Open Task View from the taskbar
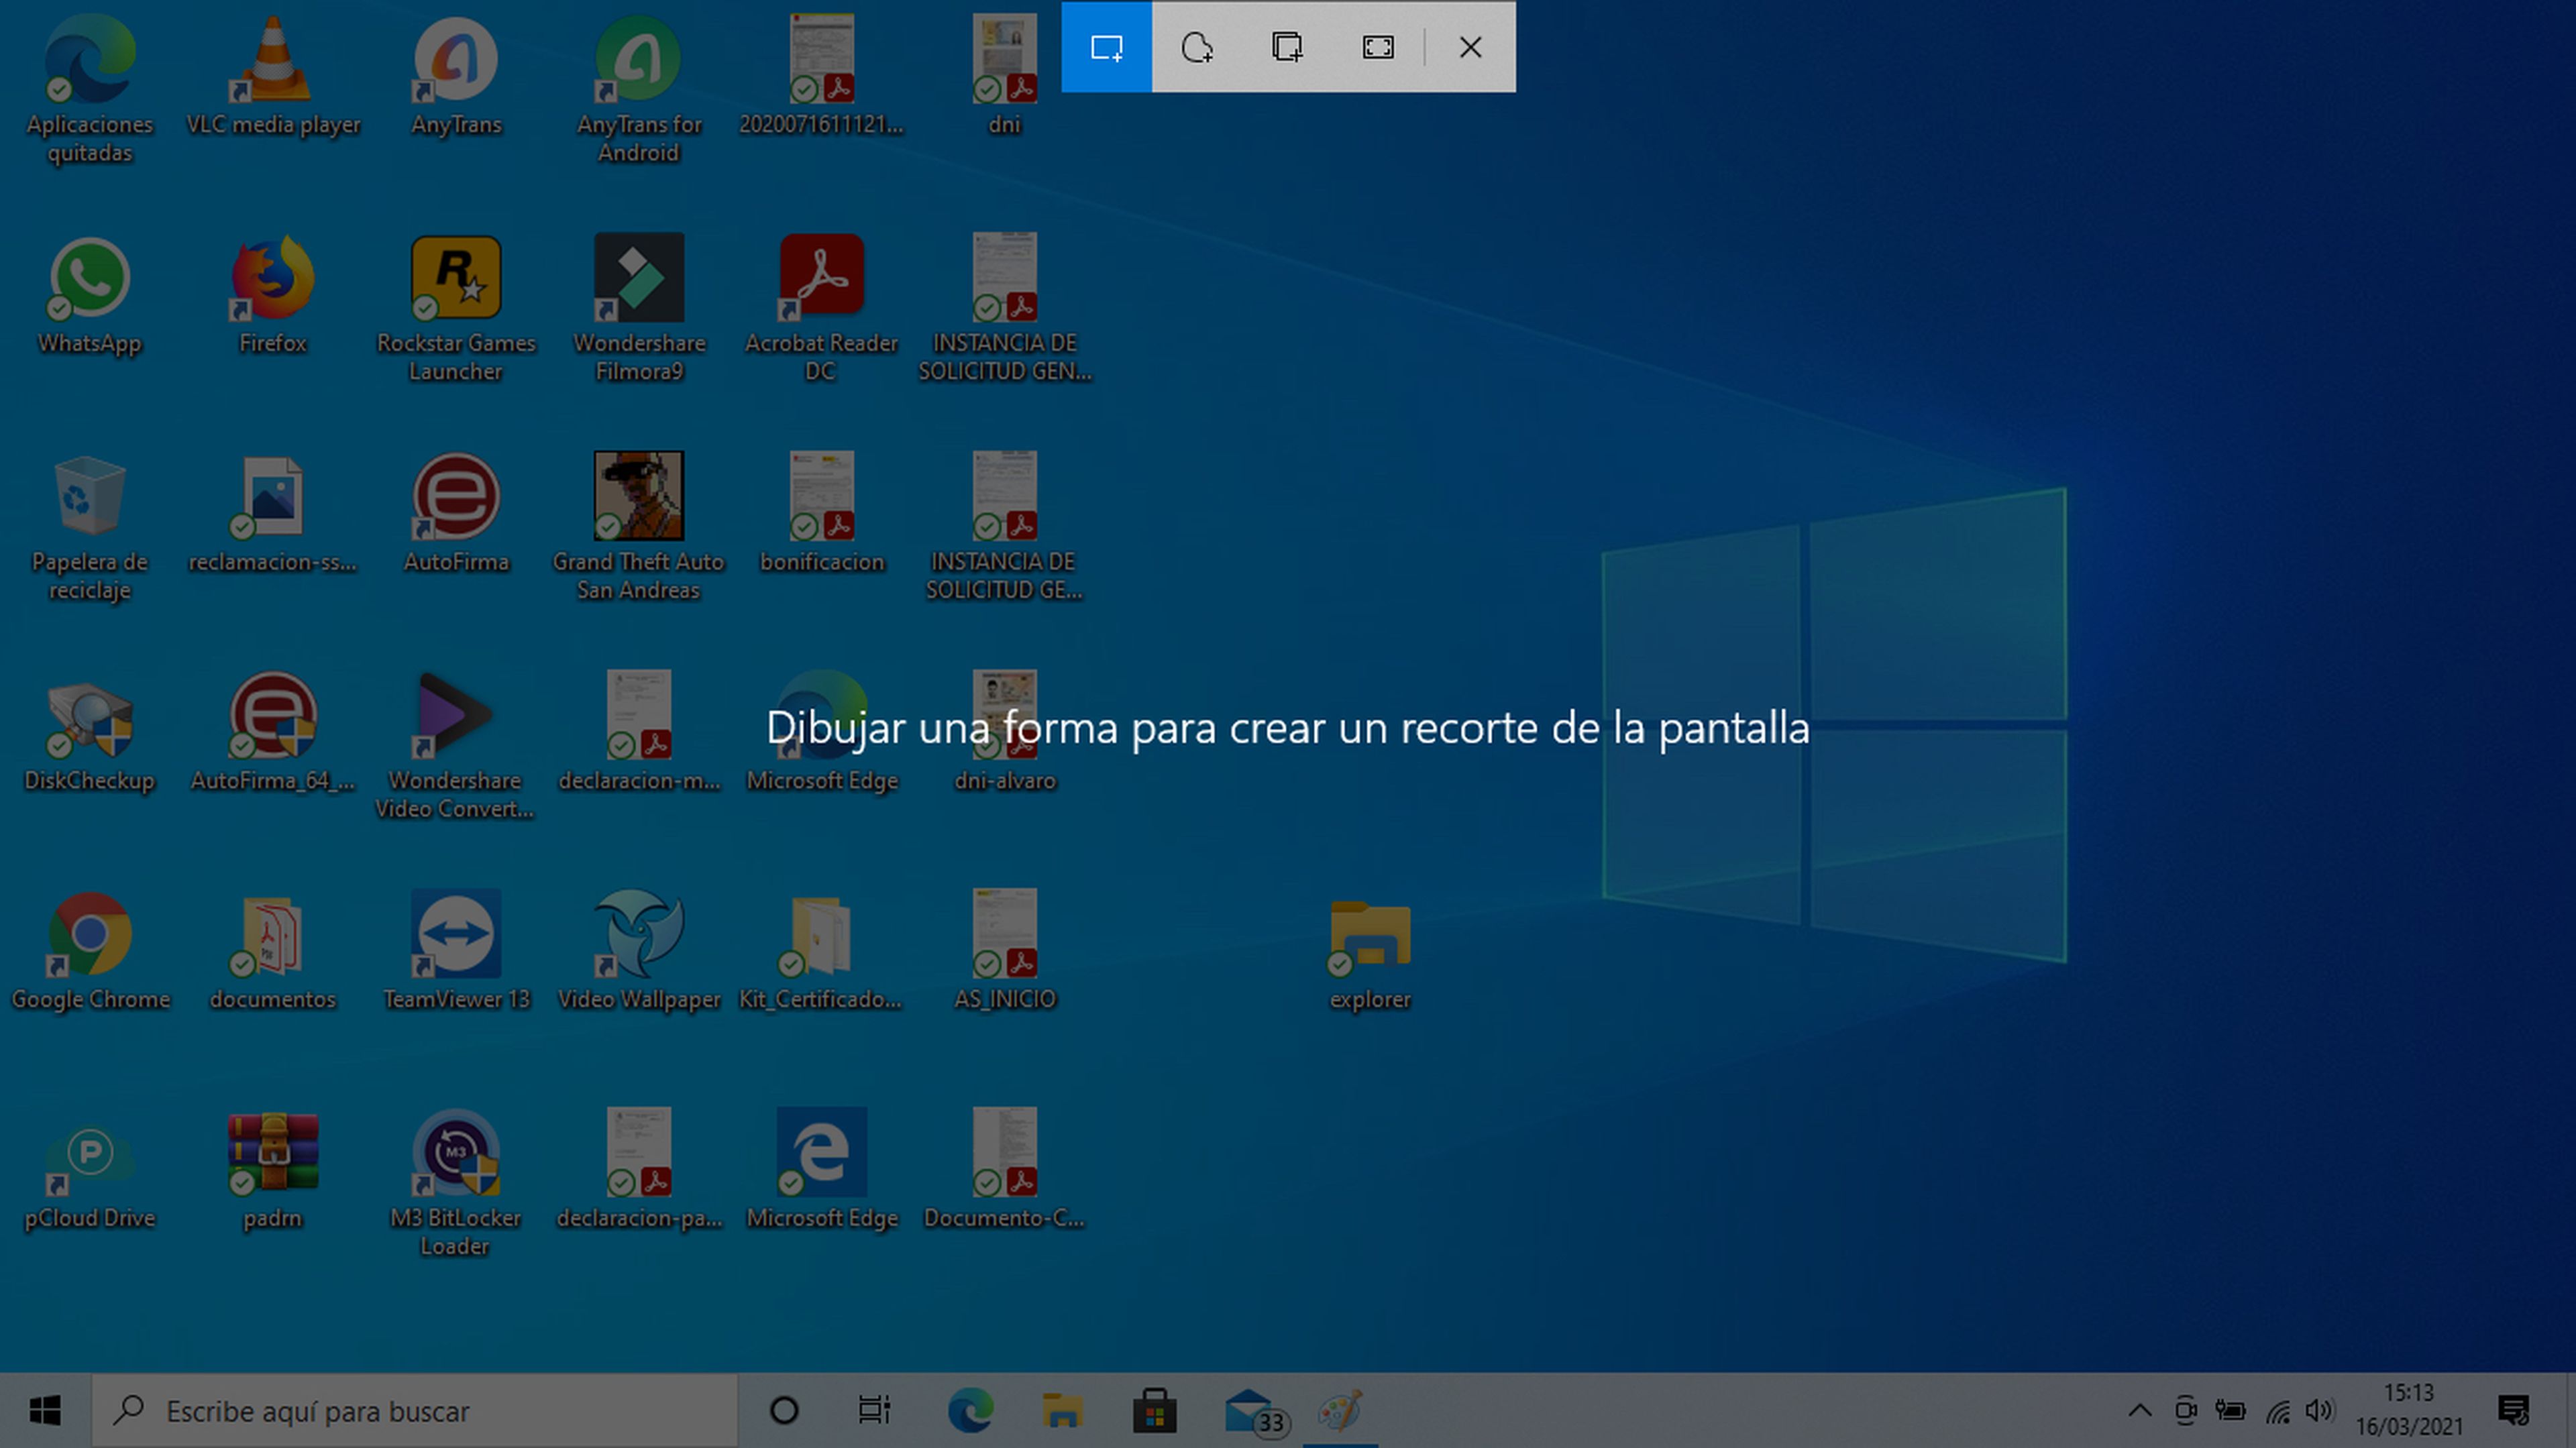Screen dimensions: 2576x1448 click(x=874, y=1411)
